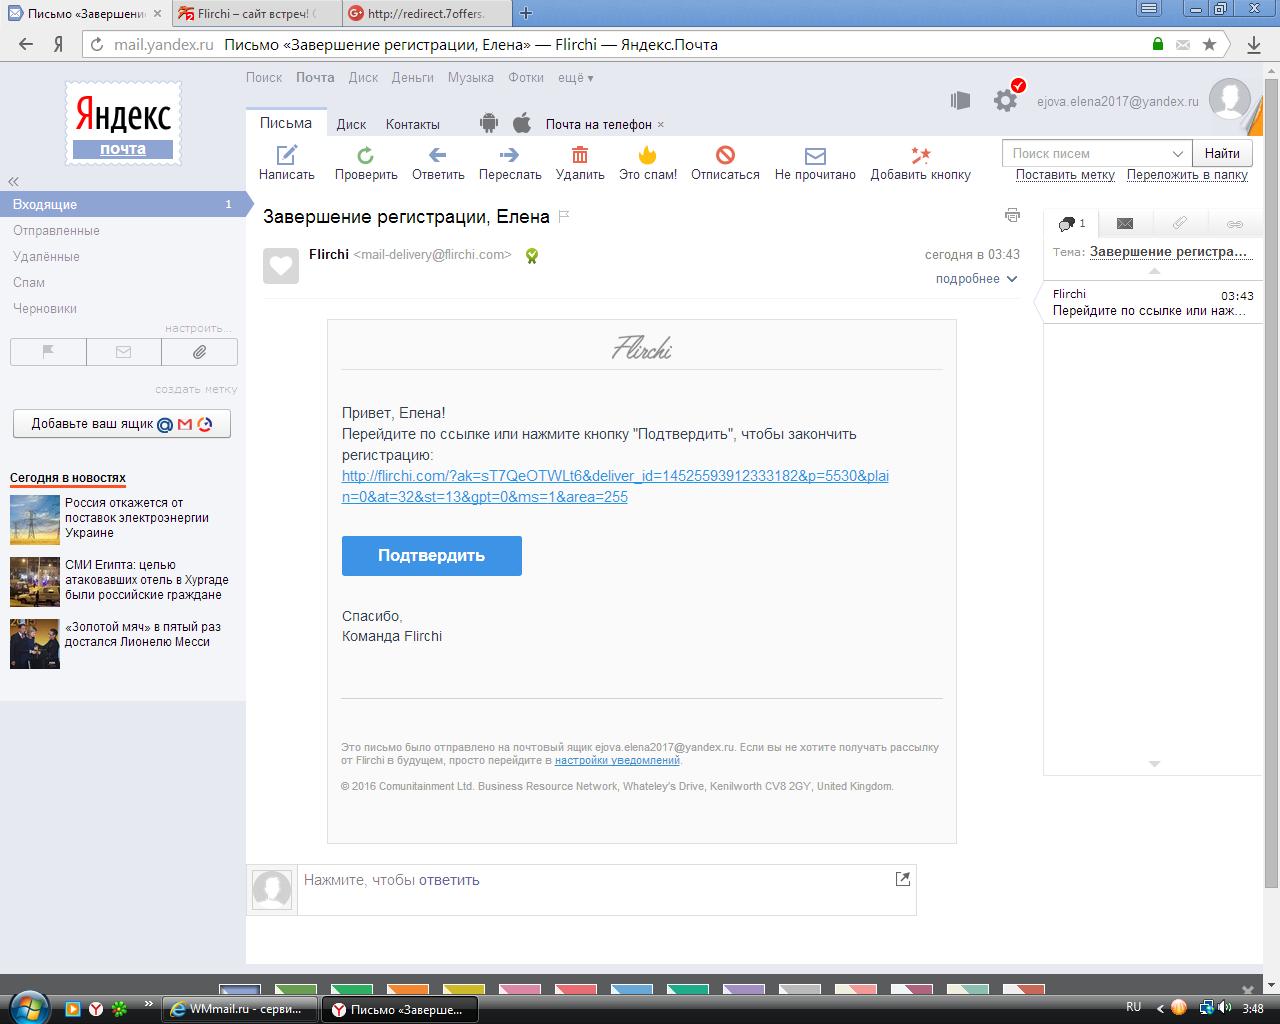Screen dimensions: 1280x1024
Task: Collapse the left folder sidebar
Action: point(14,181)
